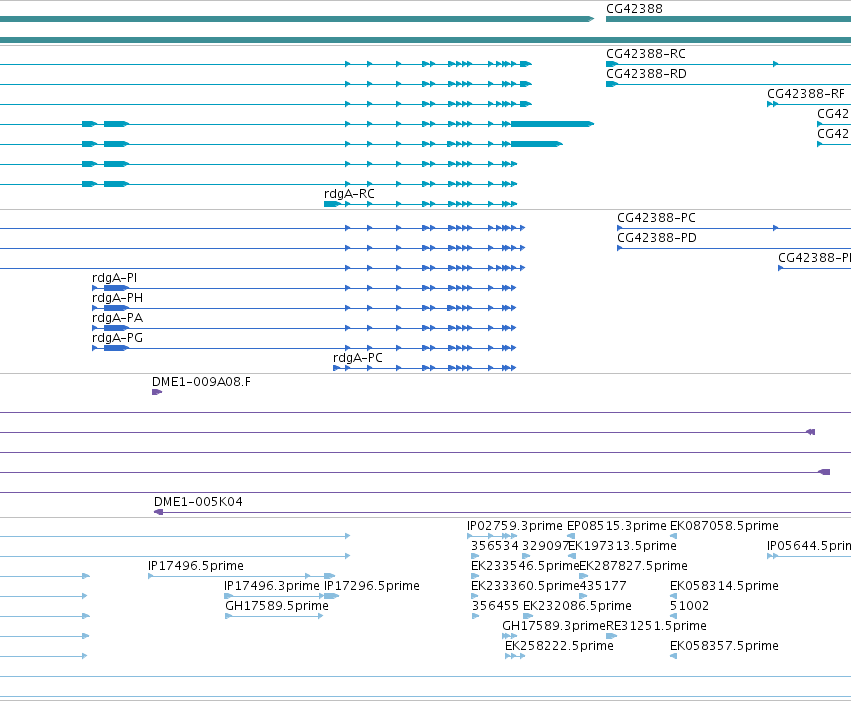Click the DME1-005K04 feature label
Screen dimensions: 851x701
[x=198, y=502]
